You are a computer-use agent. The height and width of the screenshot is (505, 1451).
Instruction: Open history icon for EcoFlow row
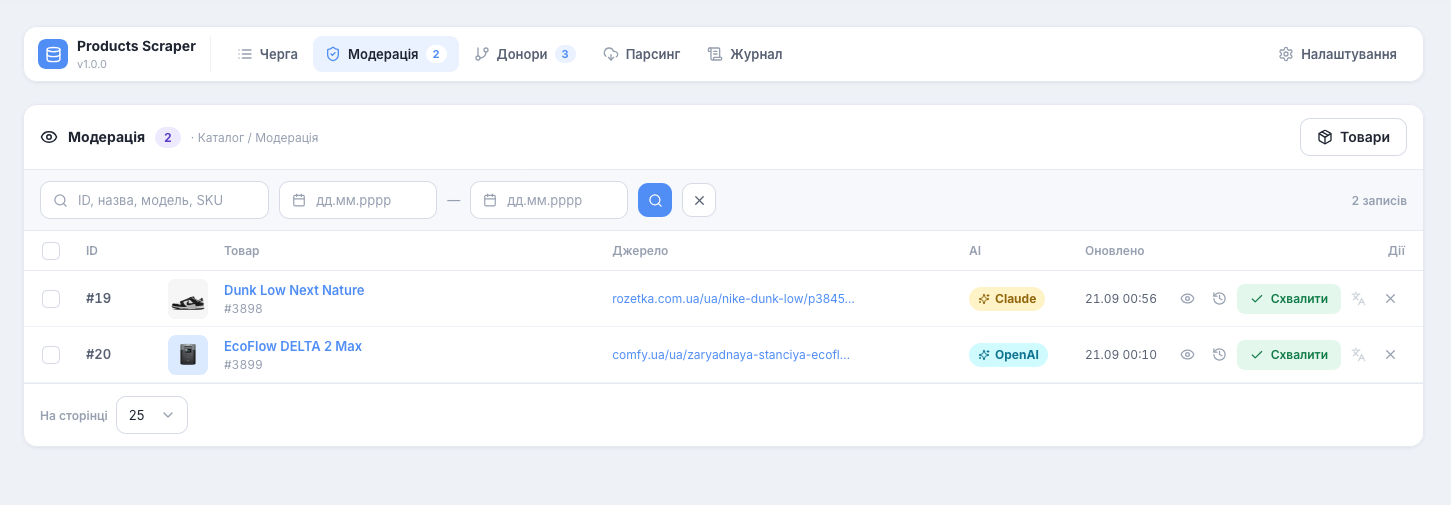point(1219,355)
